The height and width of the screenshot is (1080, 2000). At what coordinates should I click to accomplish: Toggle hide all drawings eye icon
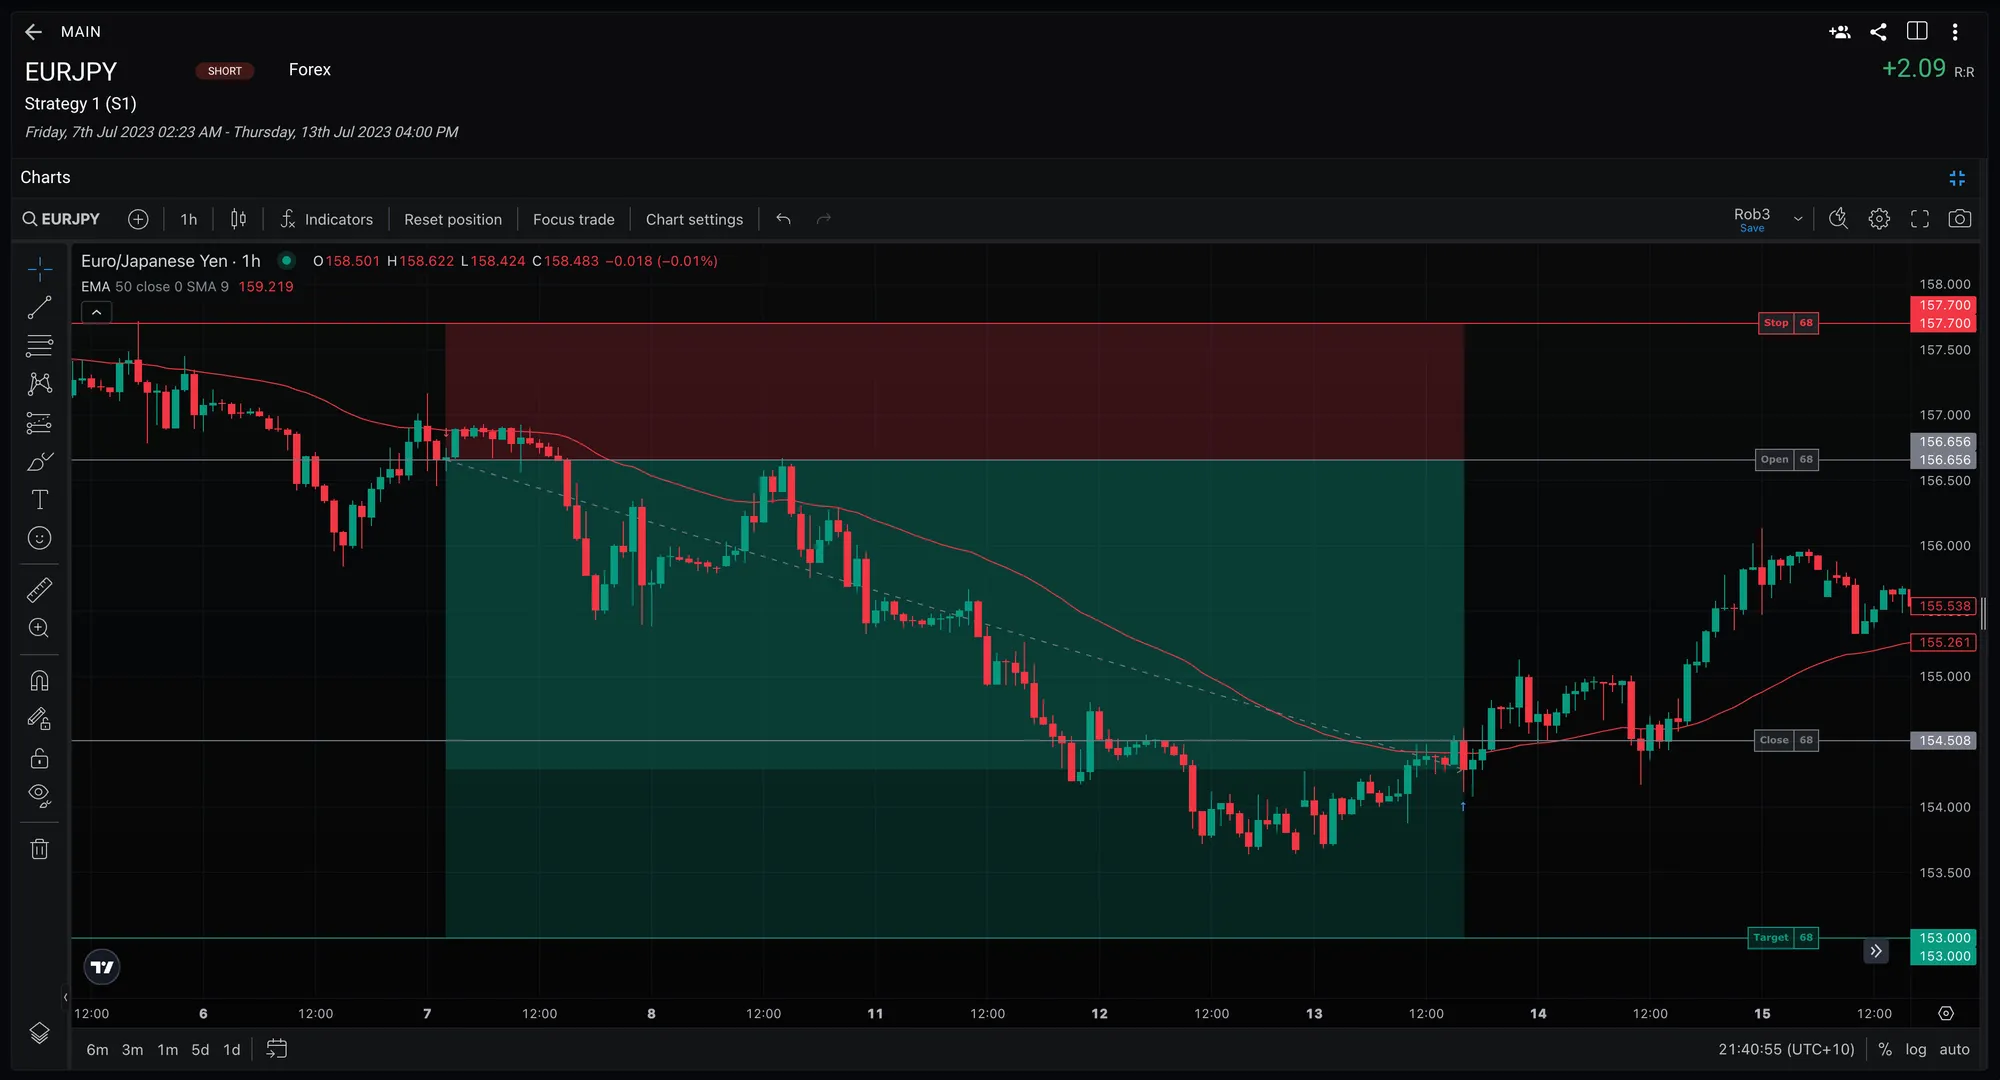(40, 796)
